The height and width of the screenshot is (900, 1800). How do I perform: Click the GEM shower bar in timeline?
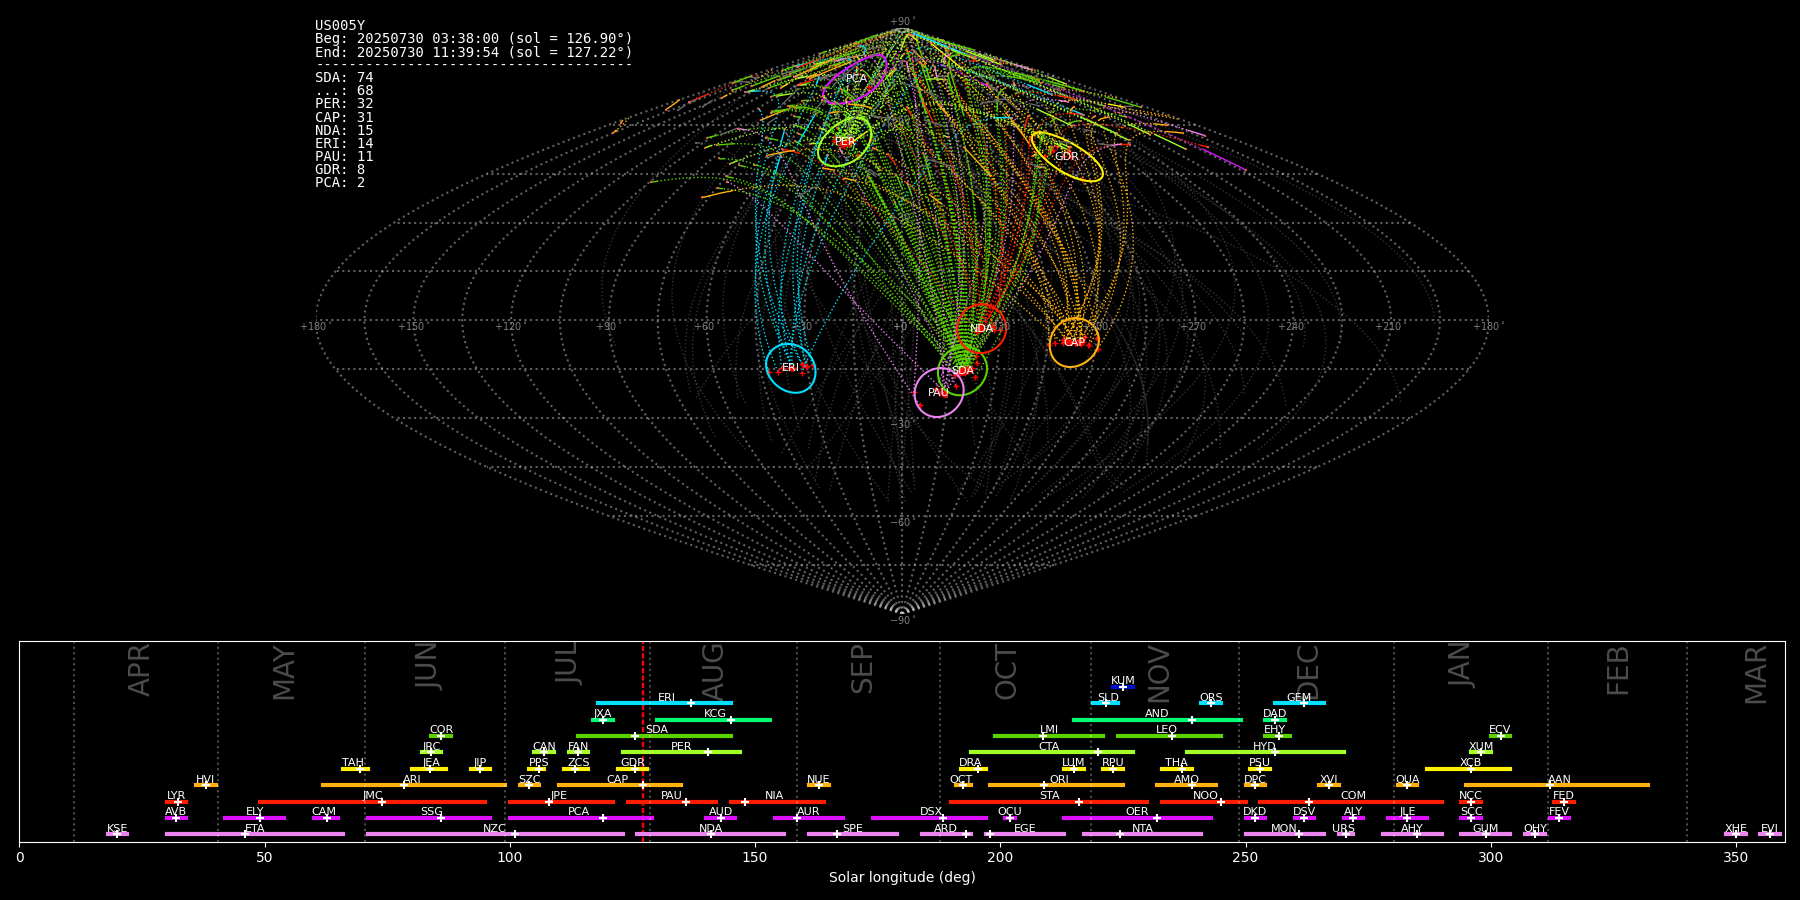coord(1299,703)
